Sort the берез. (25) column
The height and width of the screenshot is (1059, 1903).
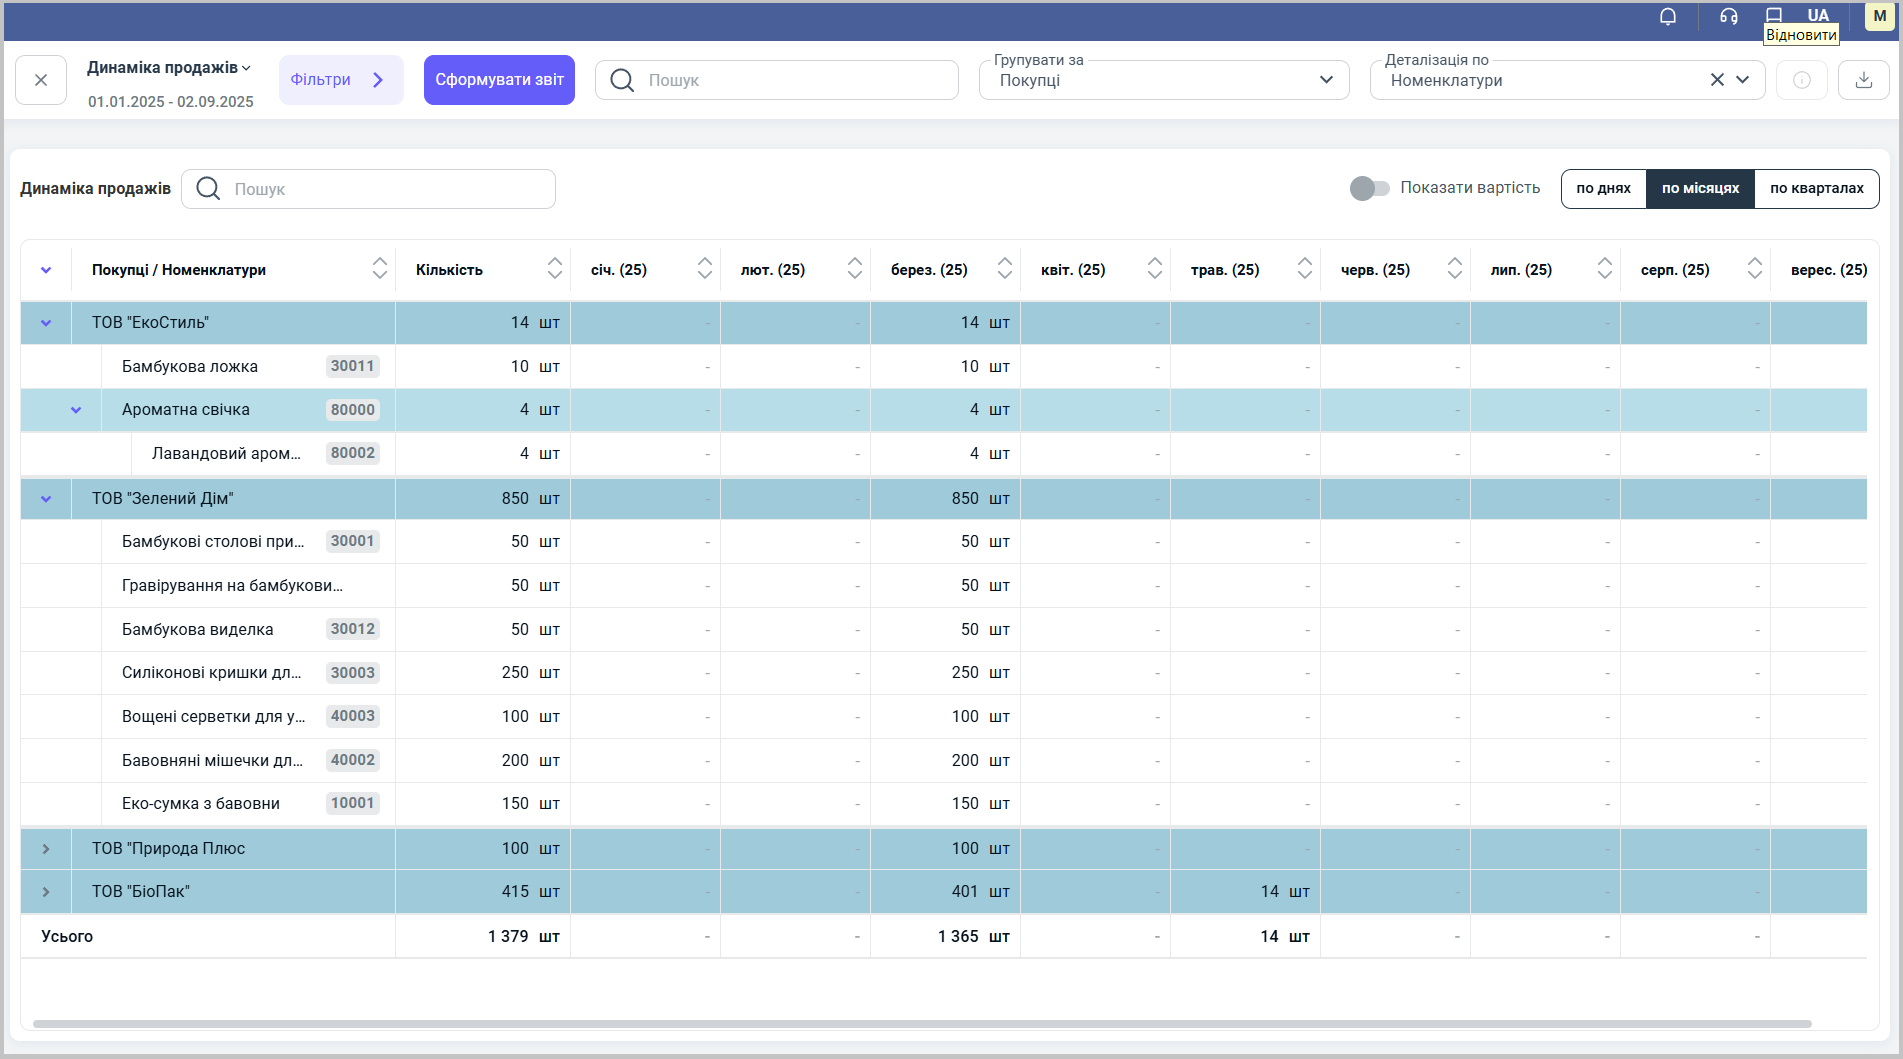tap(1004, 269)
